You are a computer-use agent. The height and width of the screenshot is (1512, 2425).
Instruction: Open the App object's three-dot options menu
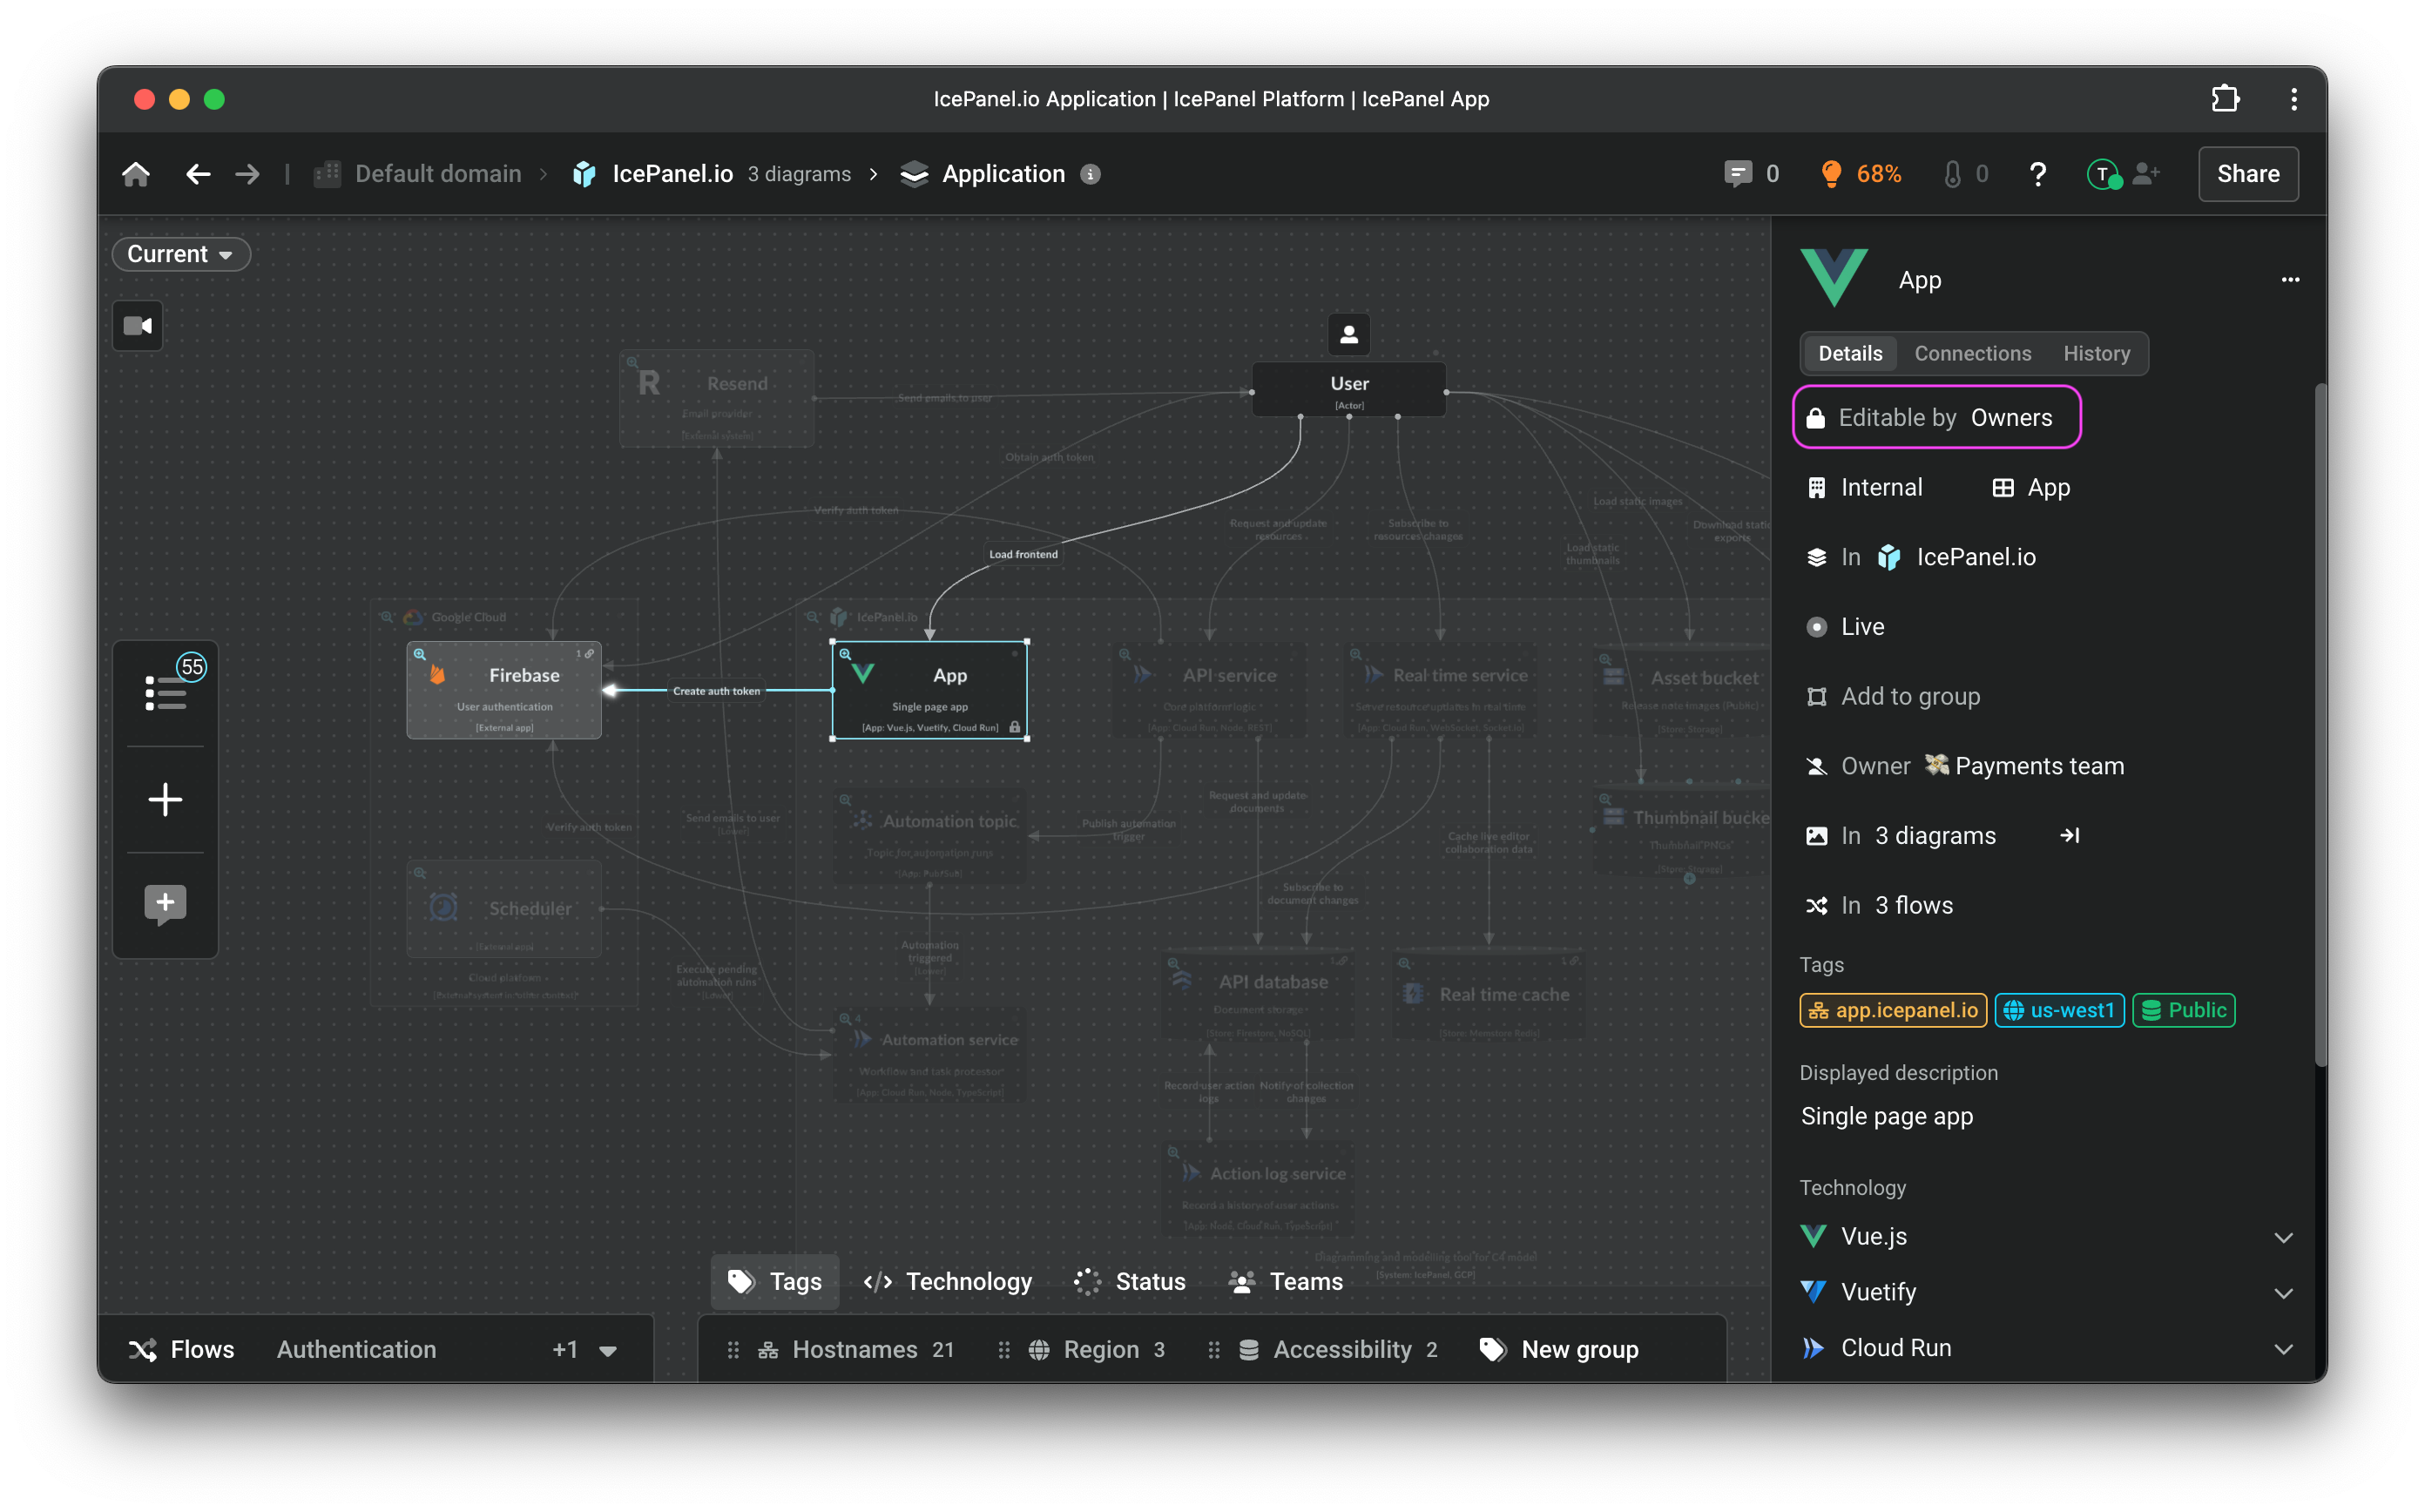[2290, 280]
